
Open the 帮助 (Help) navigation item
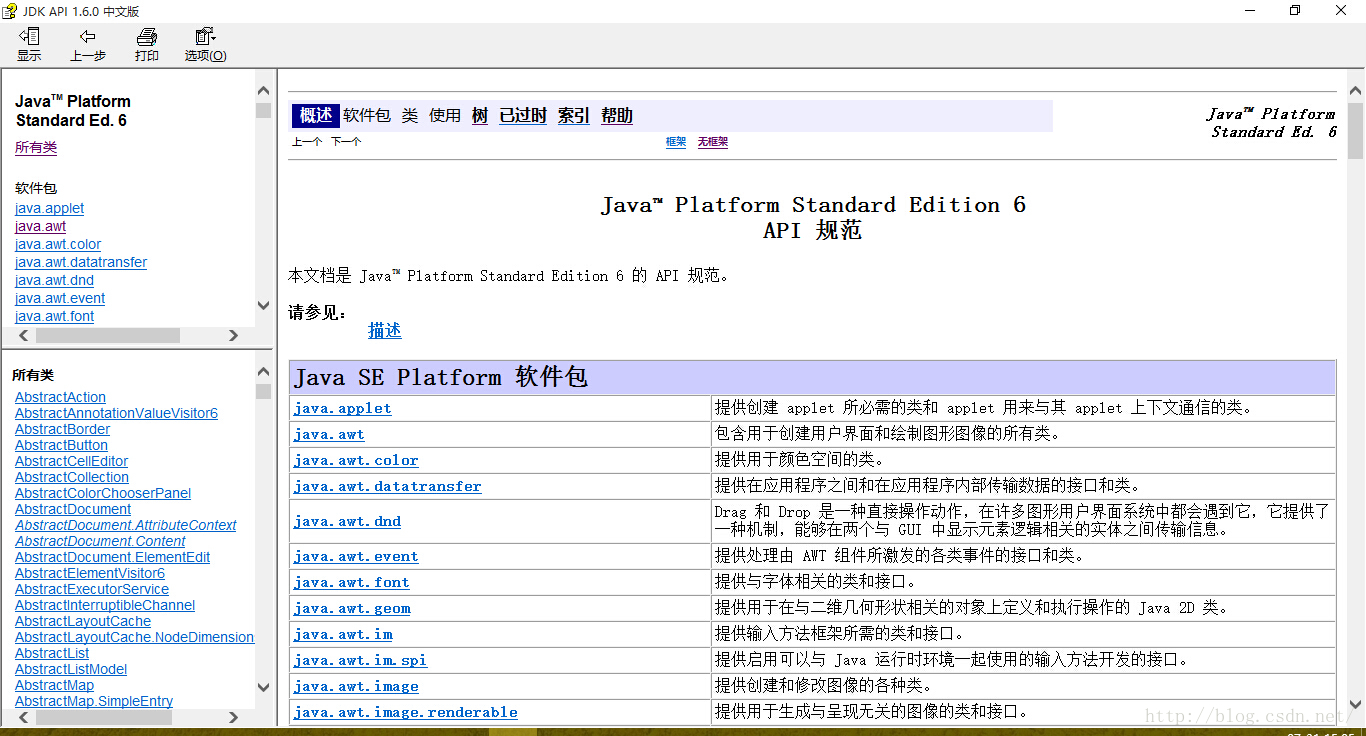[617, 116]
